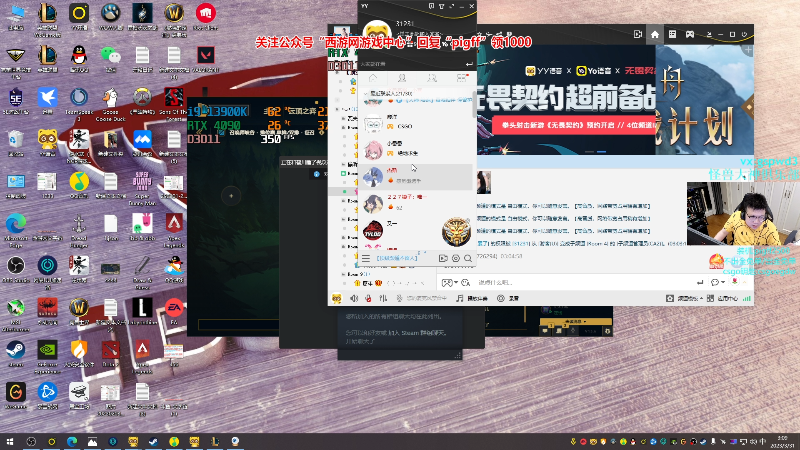This screenshot has height=450, width=800.
Task: Click the emoji face icon in chat input
Action: (465, 282)
